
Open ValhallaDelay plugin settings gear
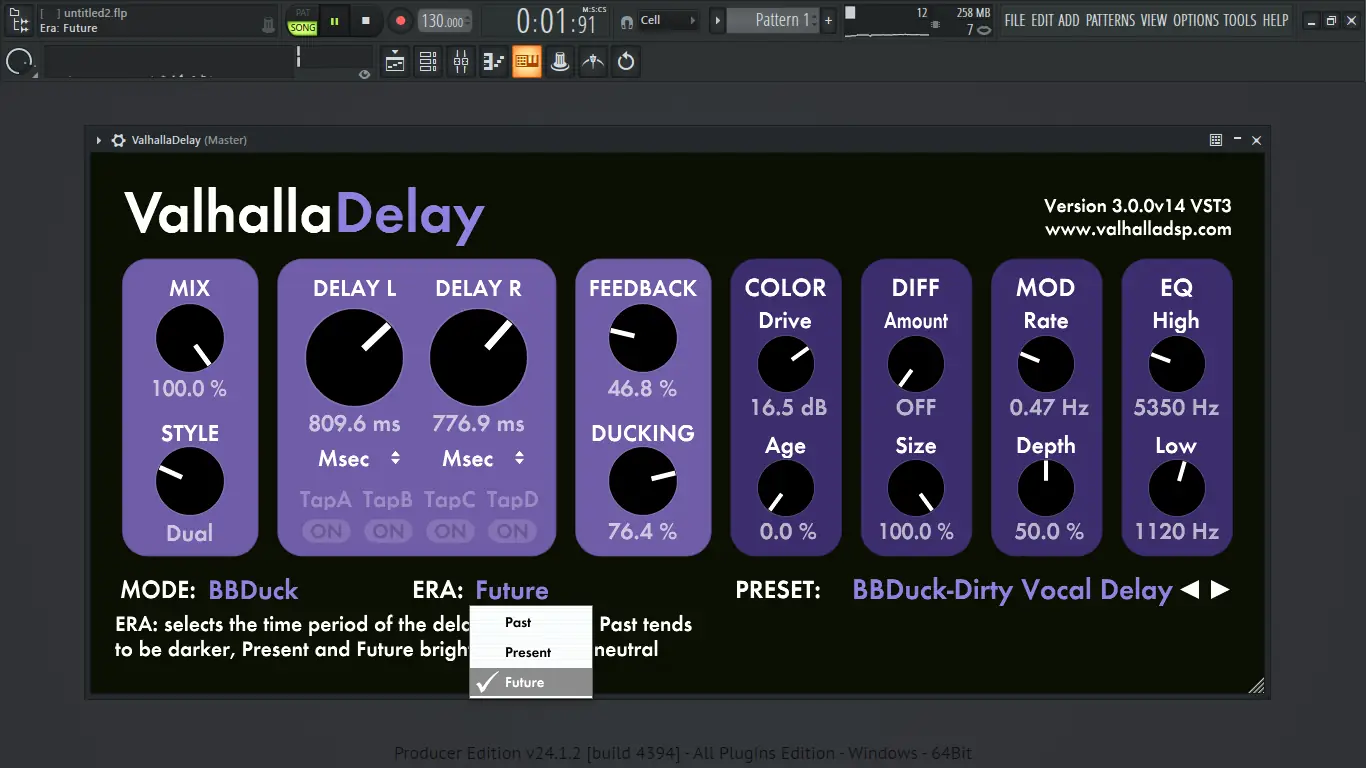click(118, 140)
